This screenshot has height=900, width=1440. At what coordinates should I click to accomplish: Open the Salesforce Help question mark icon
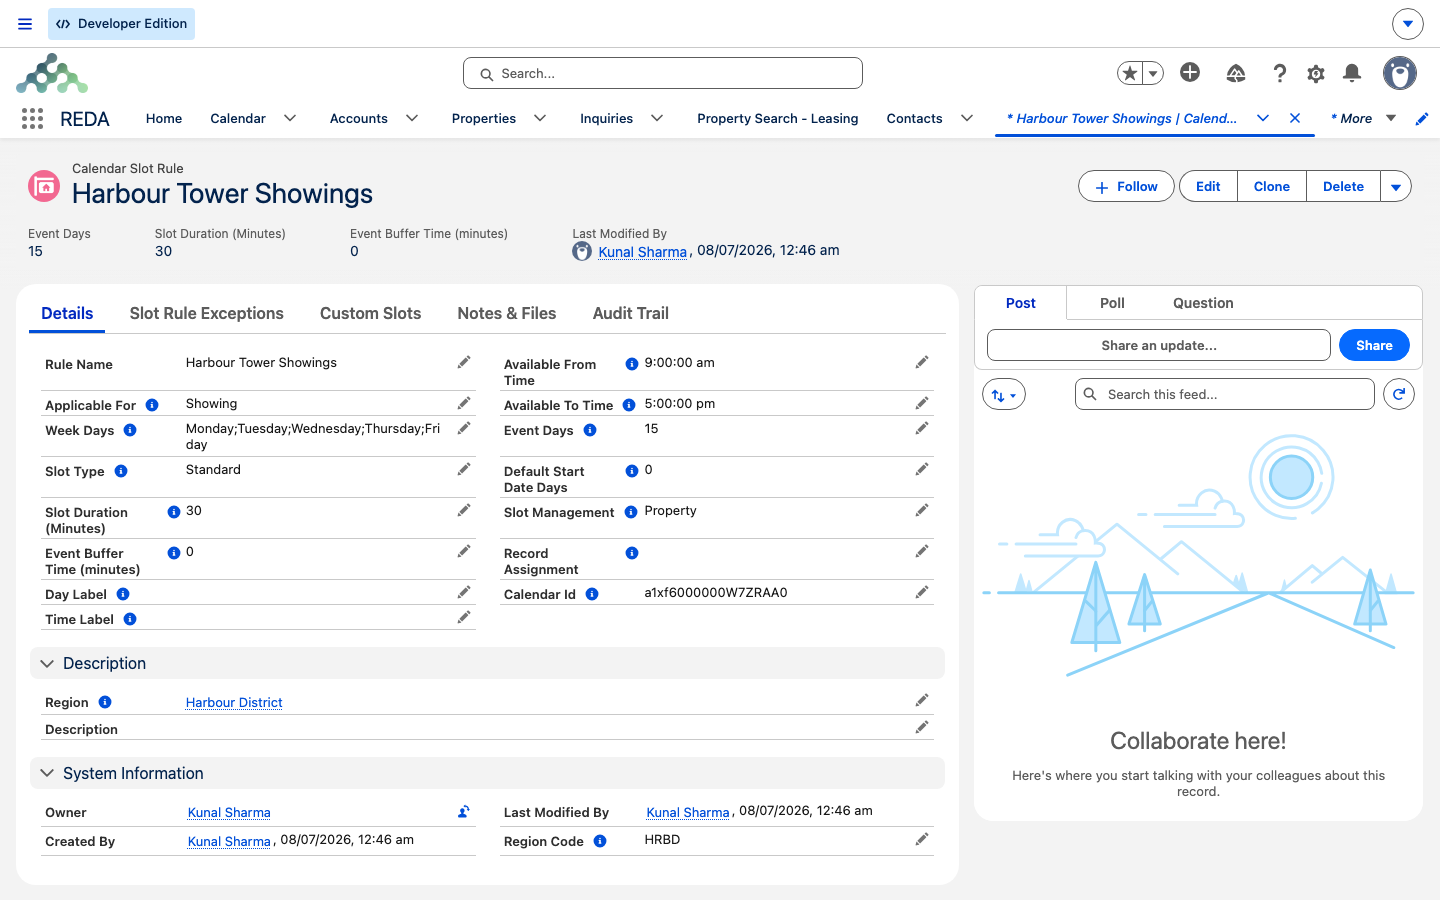[1279, 73]
